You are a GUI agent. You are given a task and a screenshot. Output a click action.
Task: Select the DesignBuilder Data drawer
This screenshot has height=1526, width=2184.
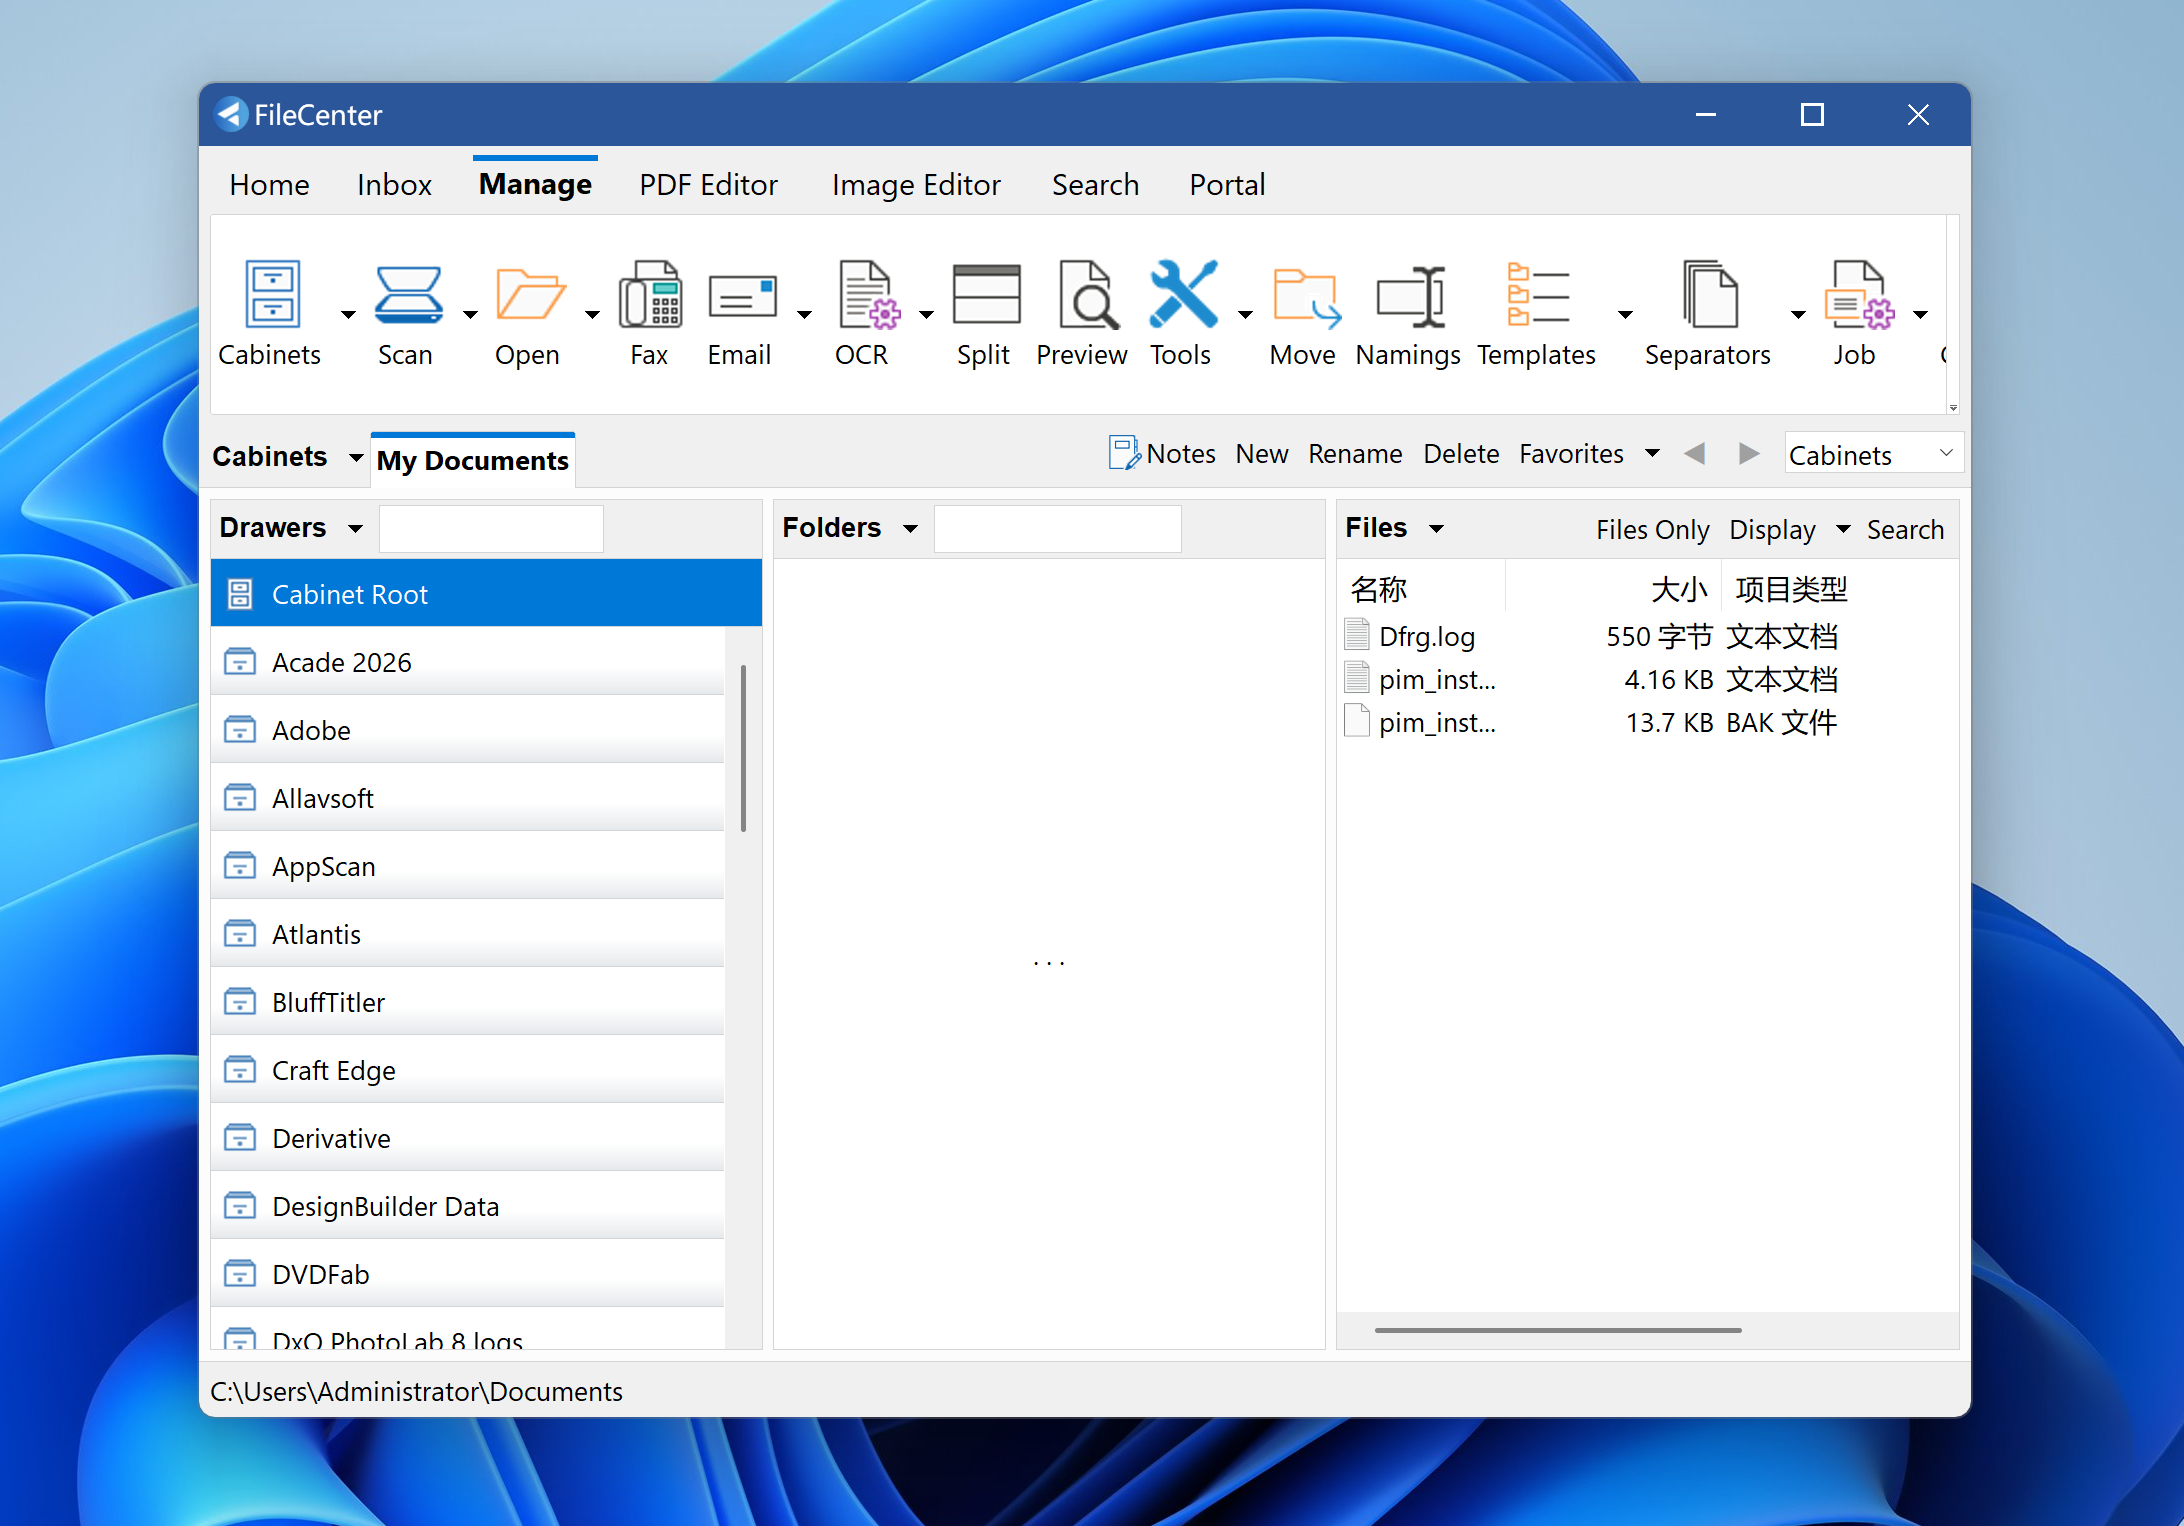(467, 1206)
